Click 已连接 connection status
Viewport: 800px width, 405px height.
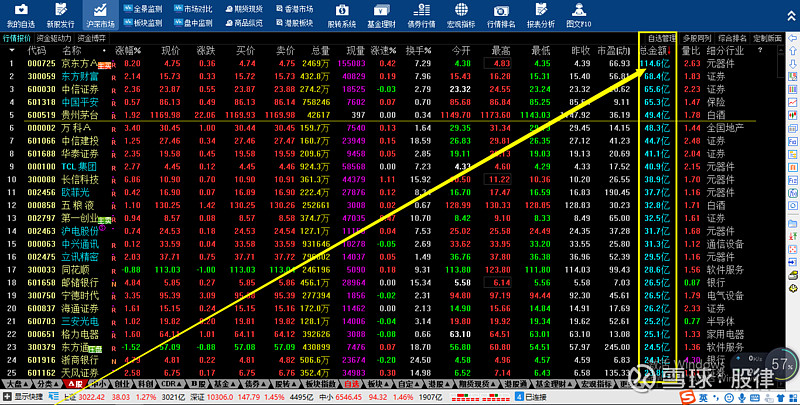(535, 397)
